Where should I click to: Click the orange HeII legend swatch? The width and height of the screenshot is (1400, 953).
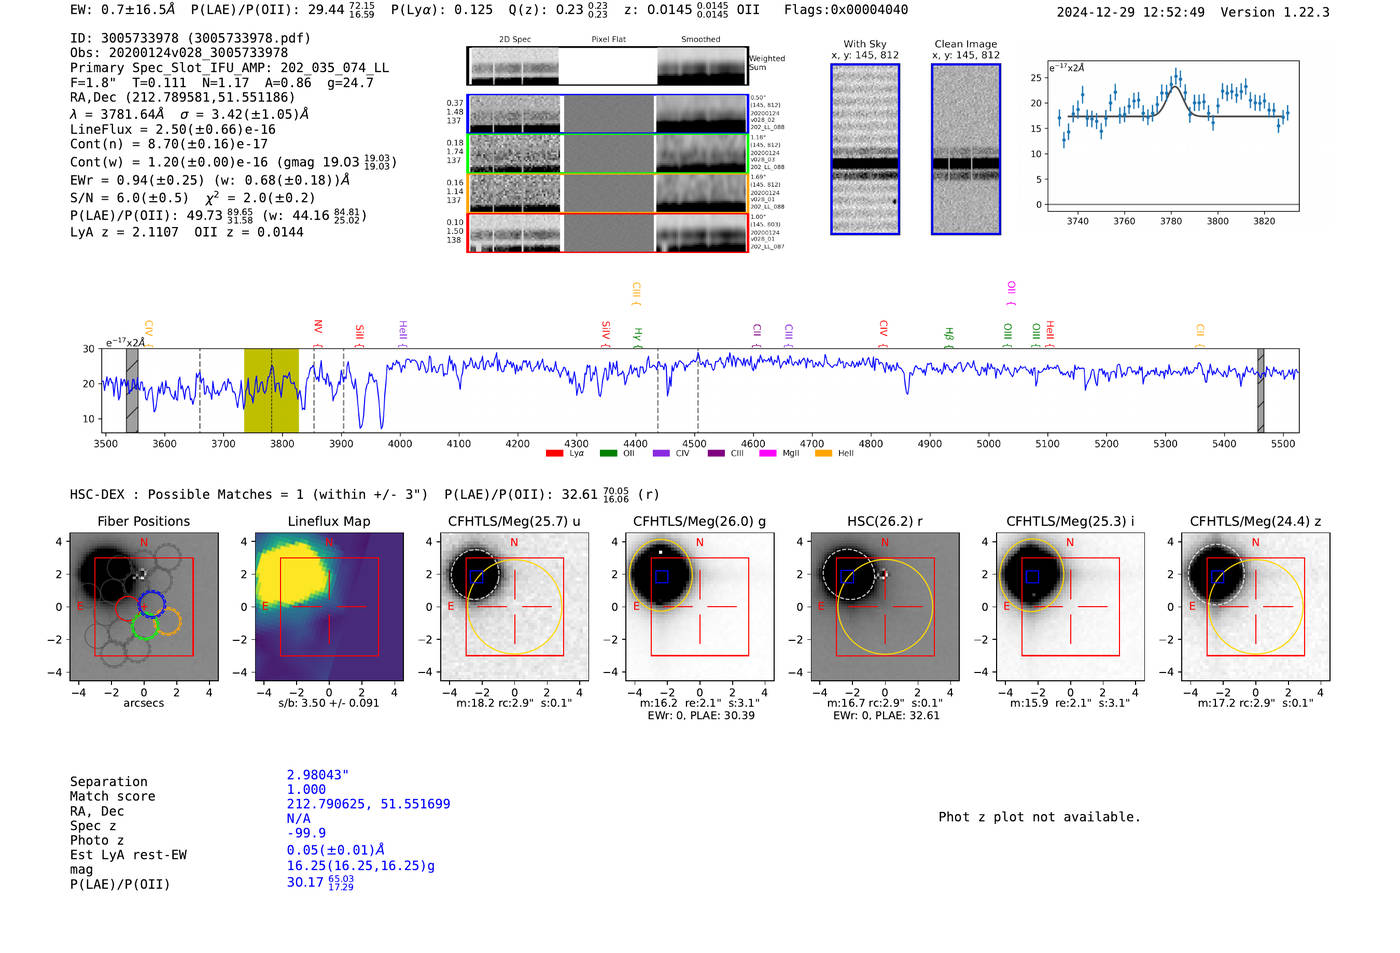pyautogui.click(x=824, y=454)
